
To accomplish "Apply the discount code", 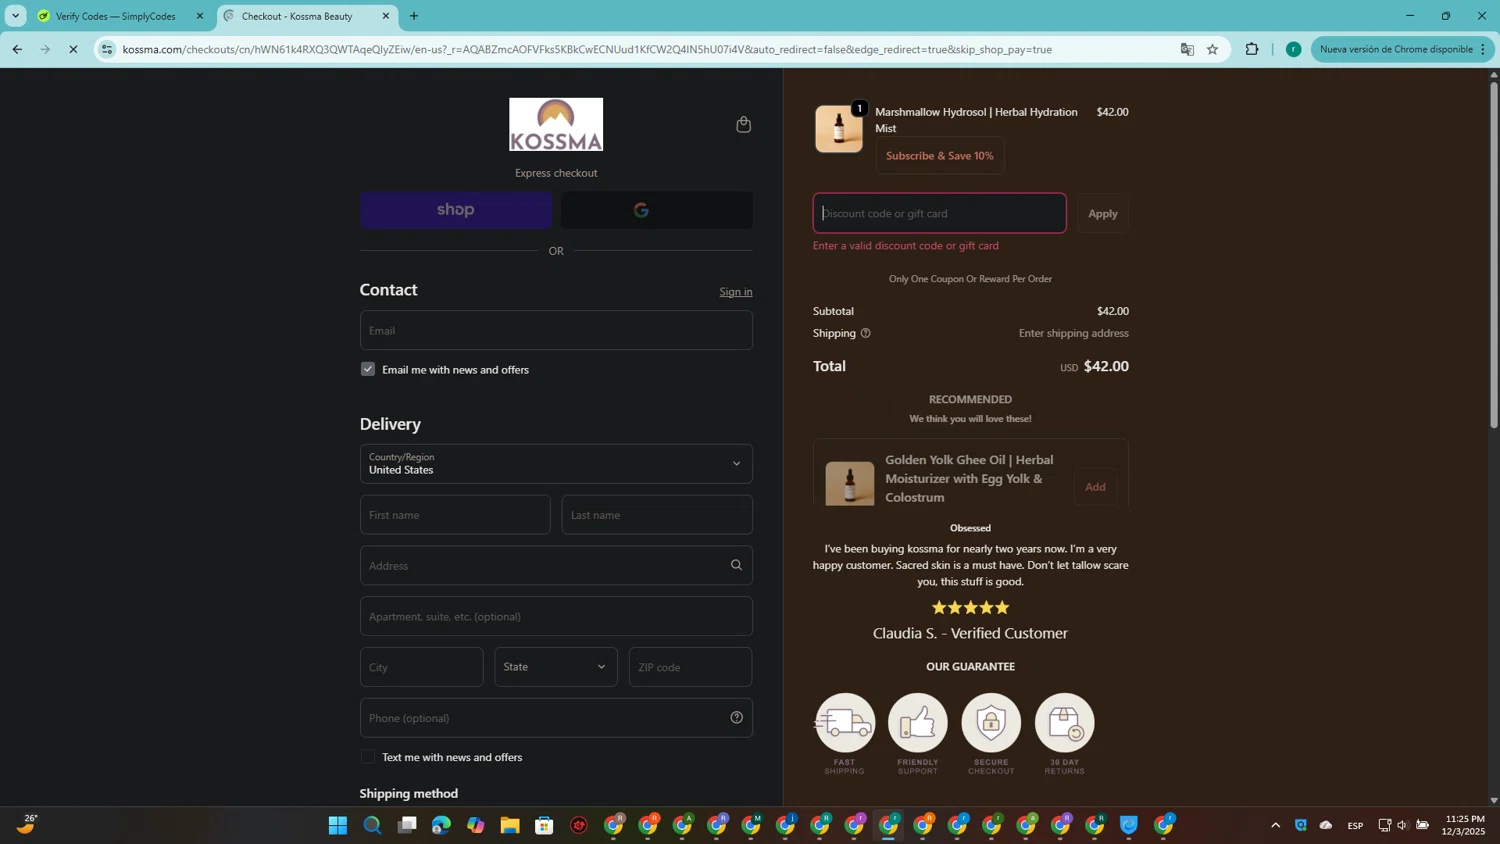I will pos(1103,213).
